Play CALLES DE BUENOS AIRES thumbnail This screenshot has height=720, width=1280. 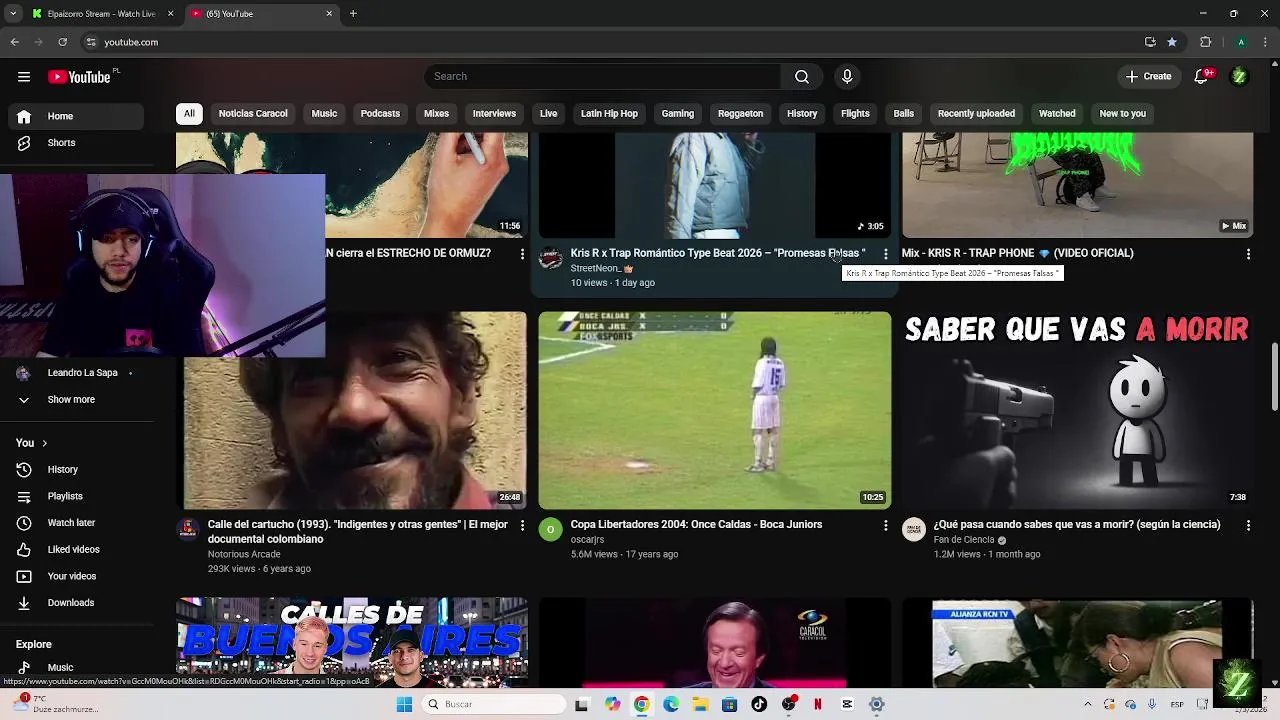point(352,643)
